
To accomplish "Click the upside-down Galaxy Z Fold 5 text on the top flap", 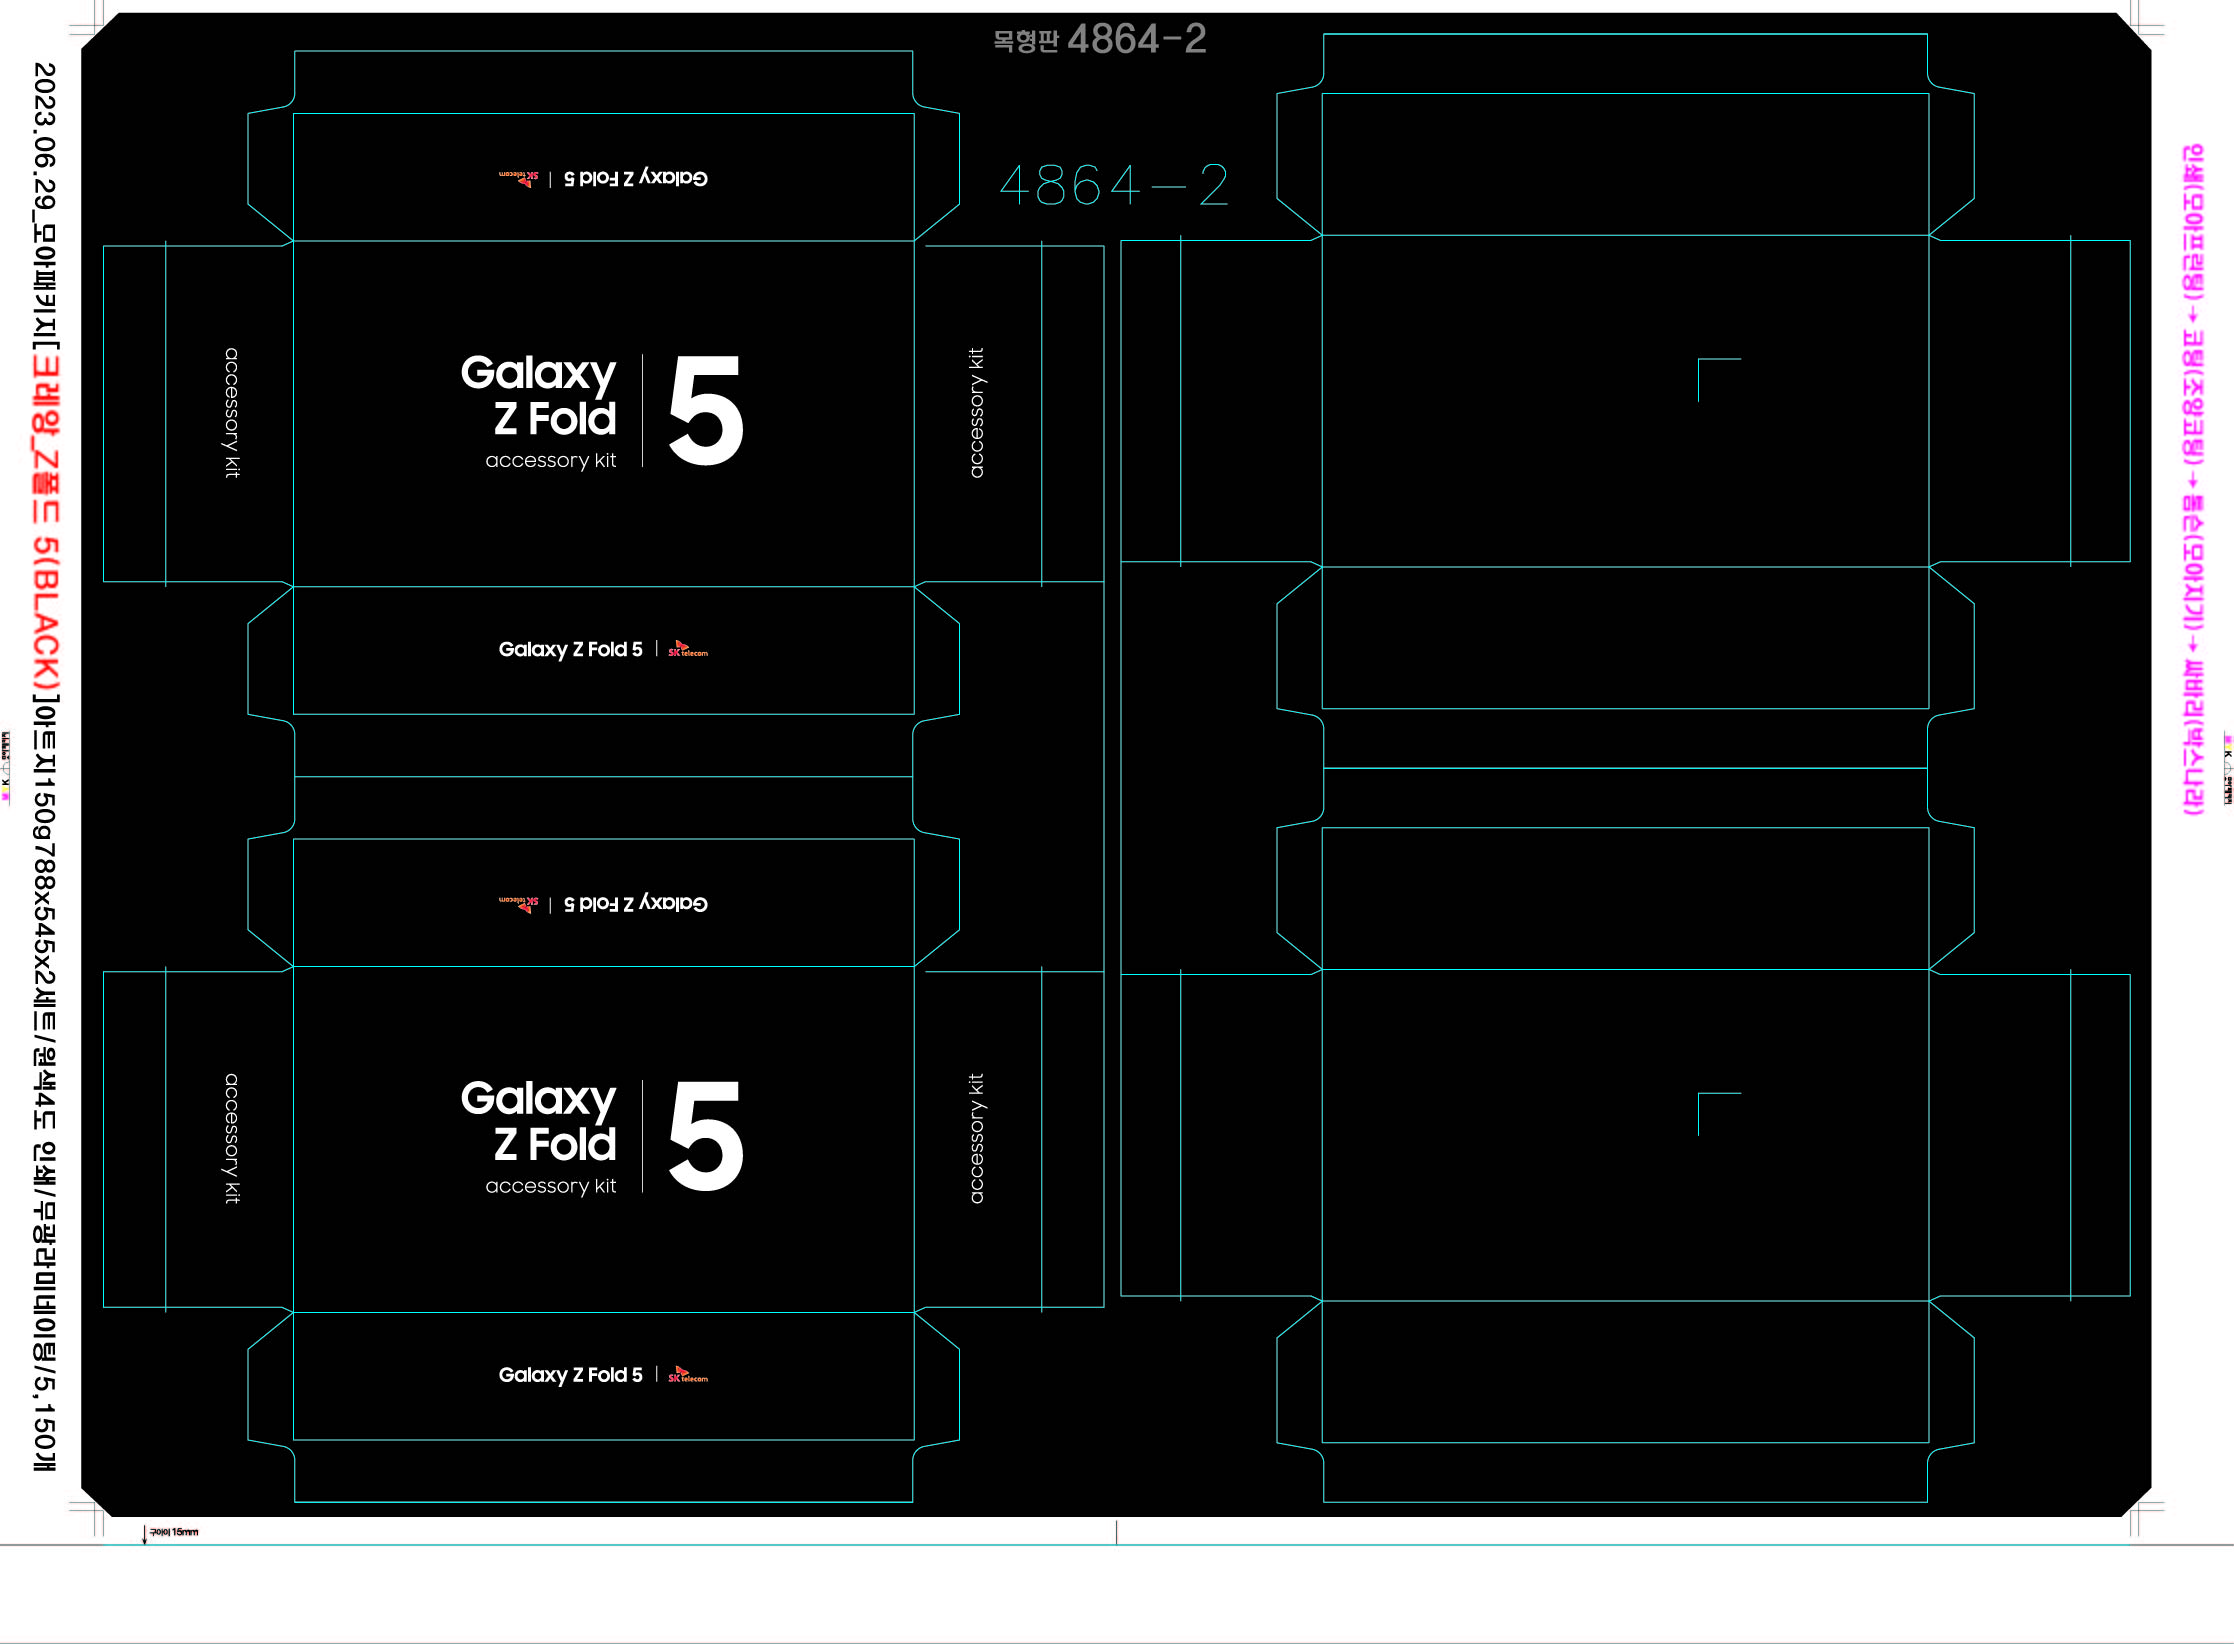I will pyautogui.click(x=635, y=178).
